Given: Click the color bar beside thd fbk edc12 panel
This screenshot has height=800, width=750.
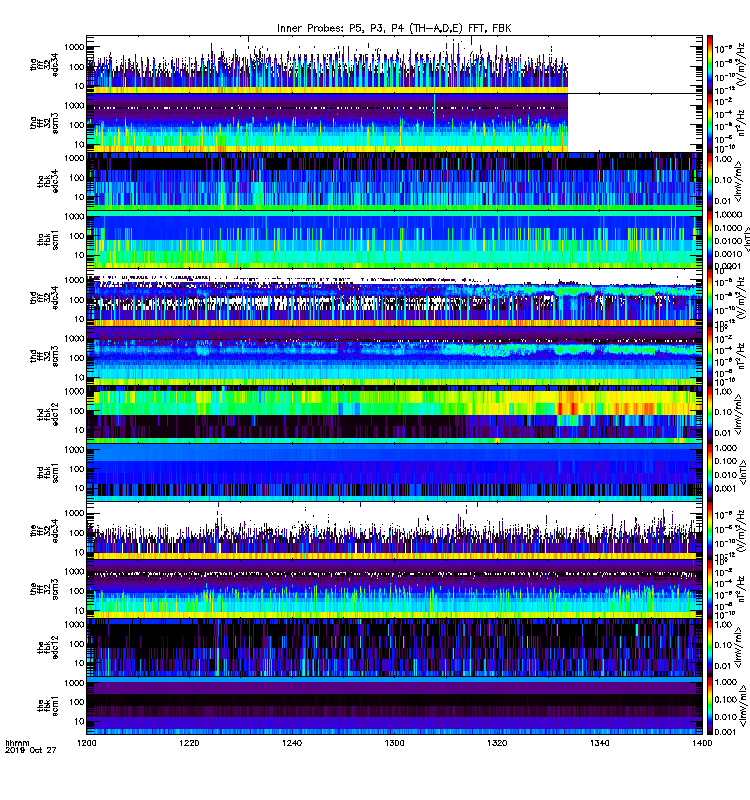Looking at the screenshot, I should coord(709,414).
